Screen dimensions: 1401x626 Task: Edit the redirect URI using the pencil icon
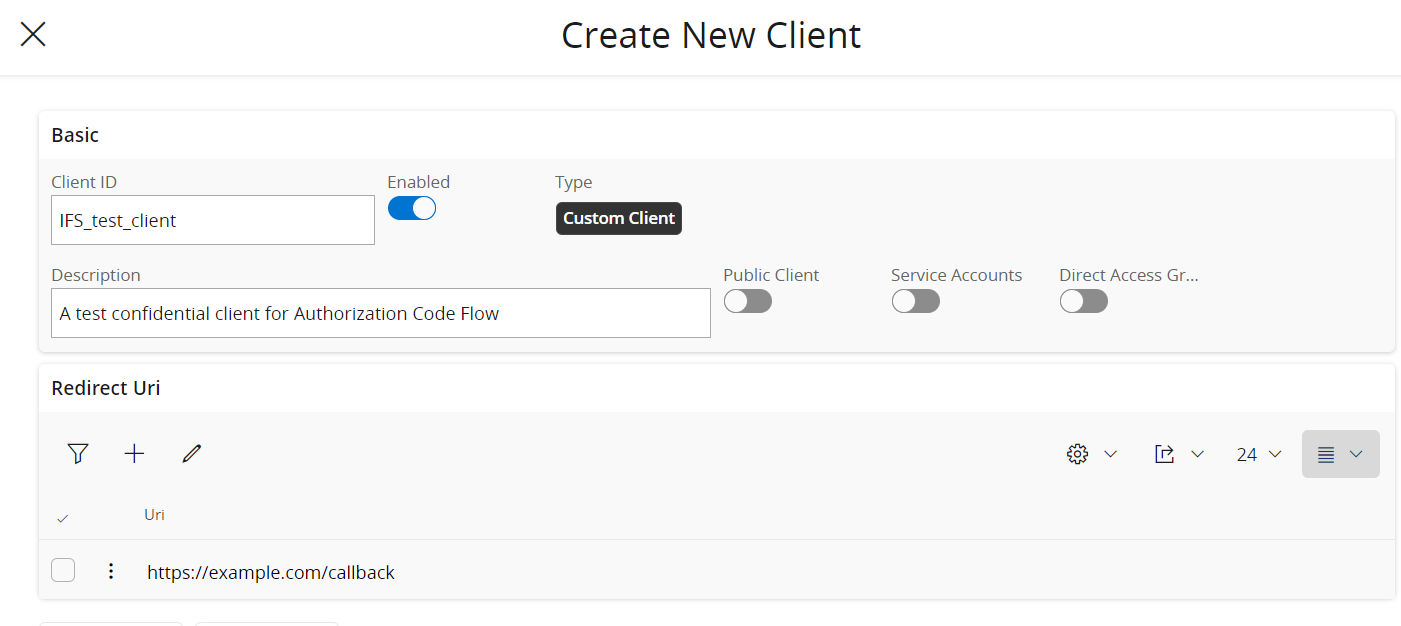[191, 453]
